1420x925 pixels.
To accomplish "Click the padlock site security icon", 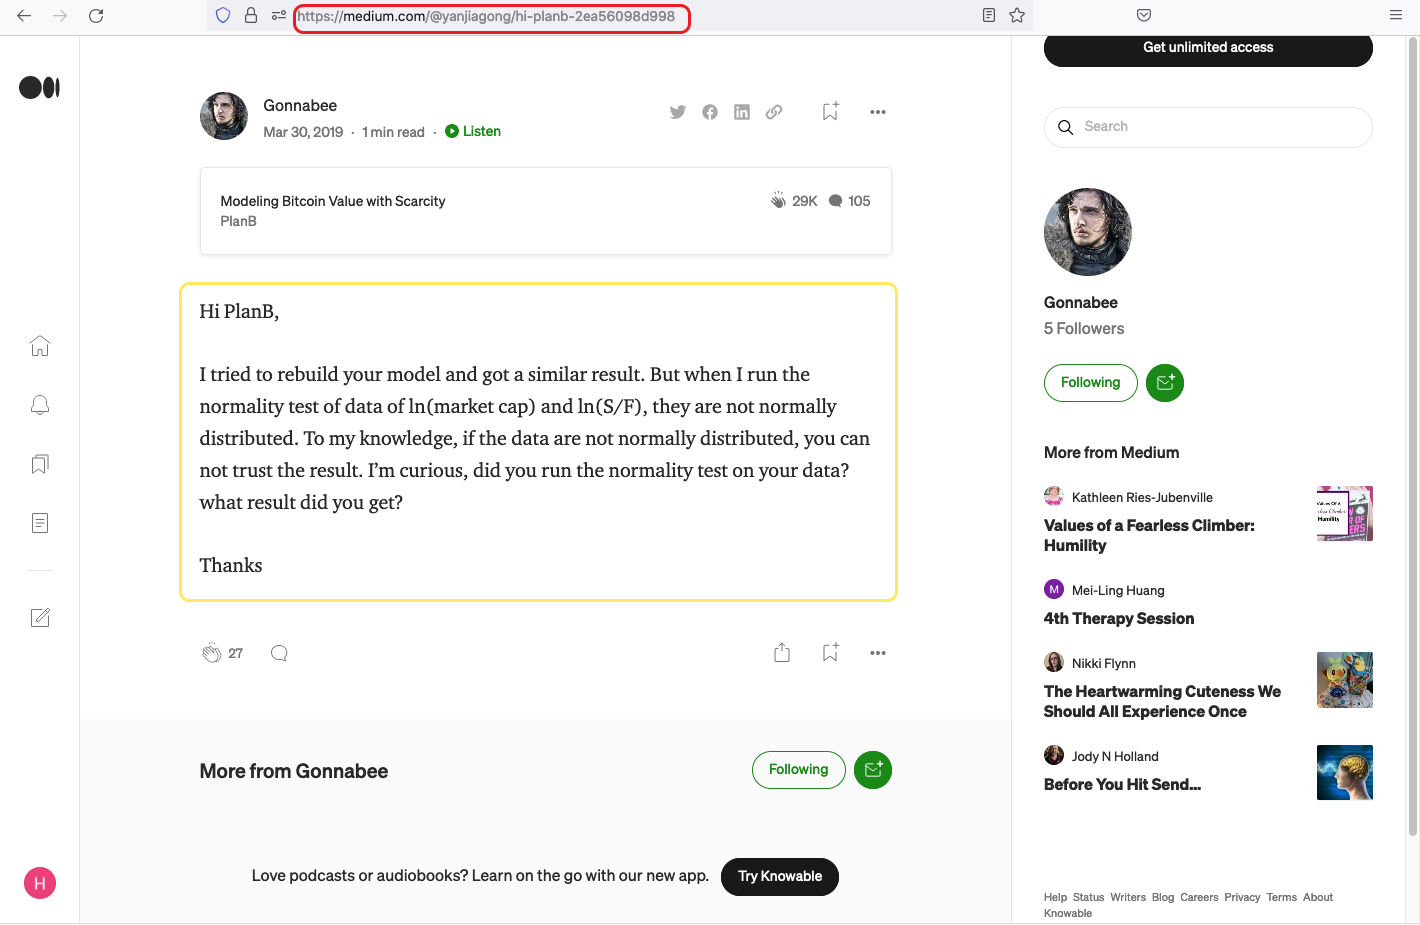I will click(x=251, y=15).
